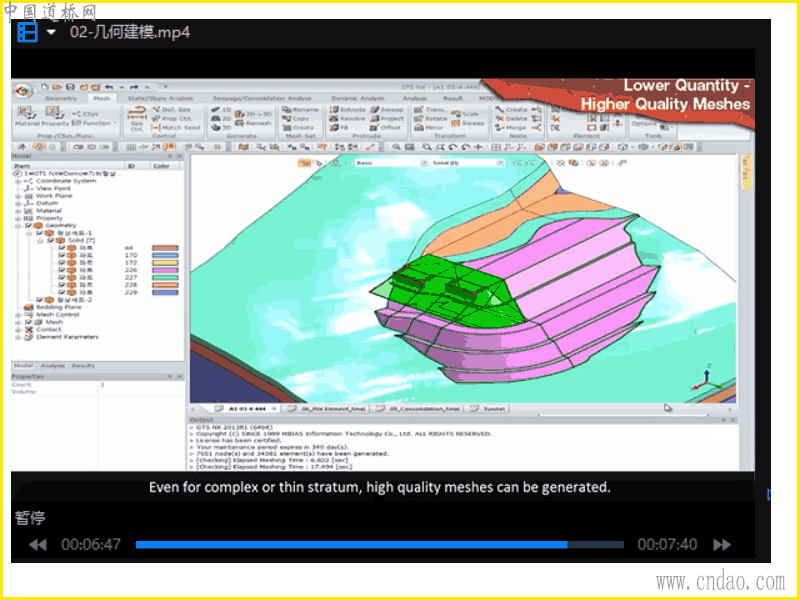800x600 pixels.
Task: Collapse the Geometry tree node
Action: [x=18, y=226]
